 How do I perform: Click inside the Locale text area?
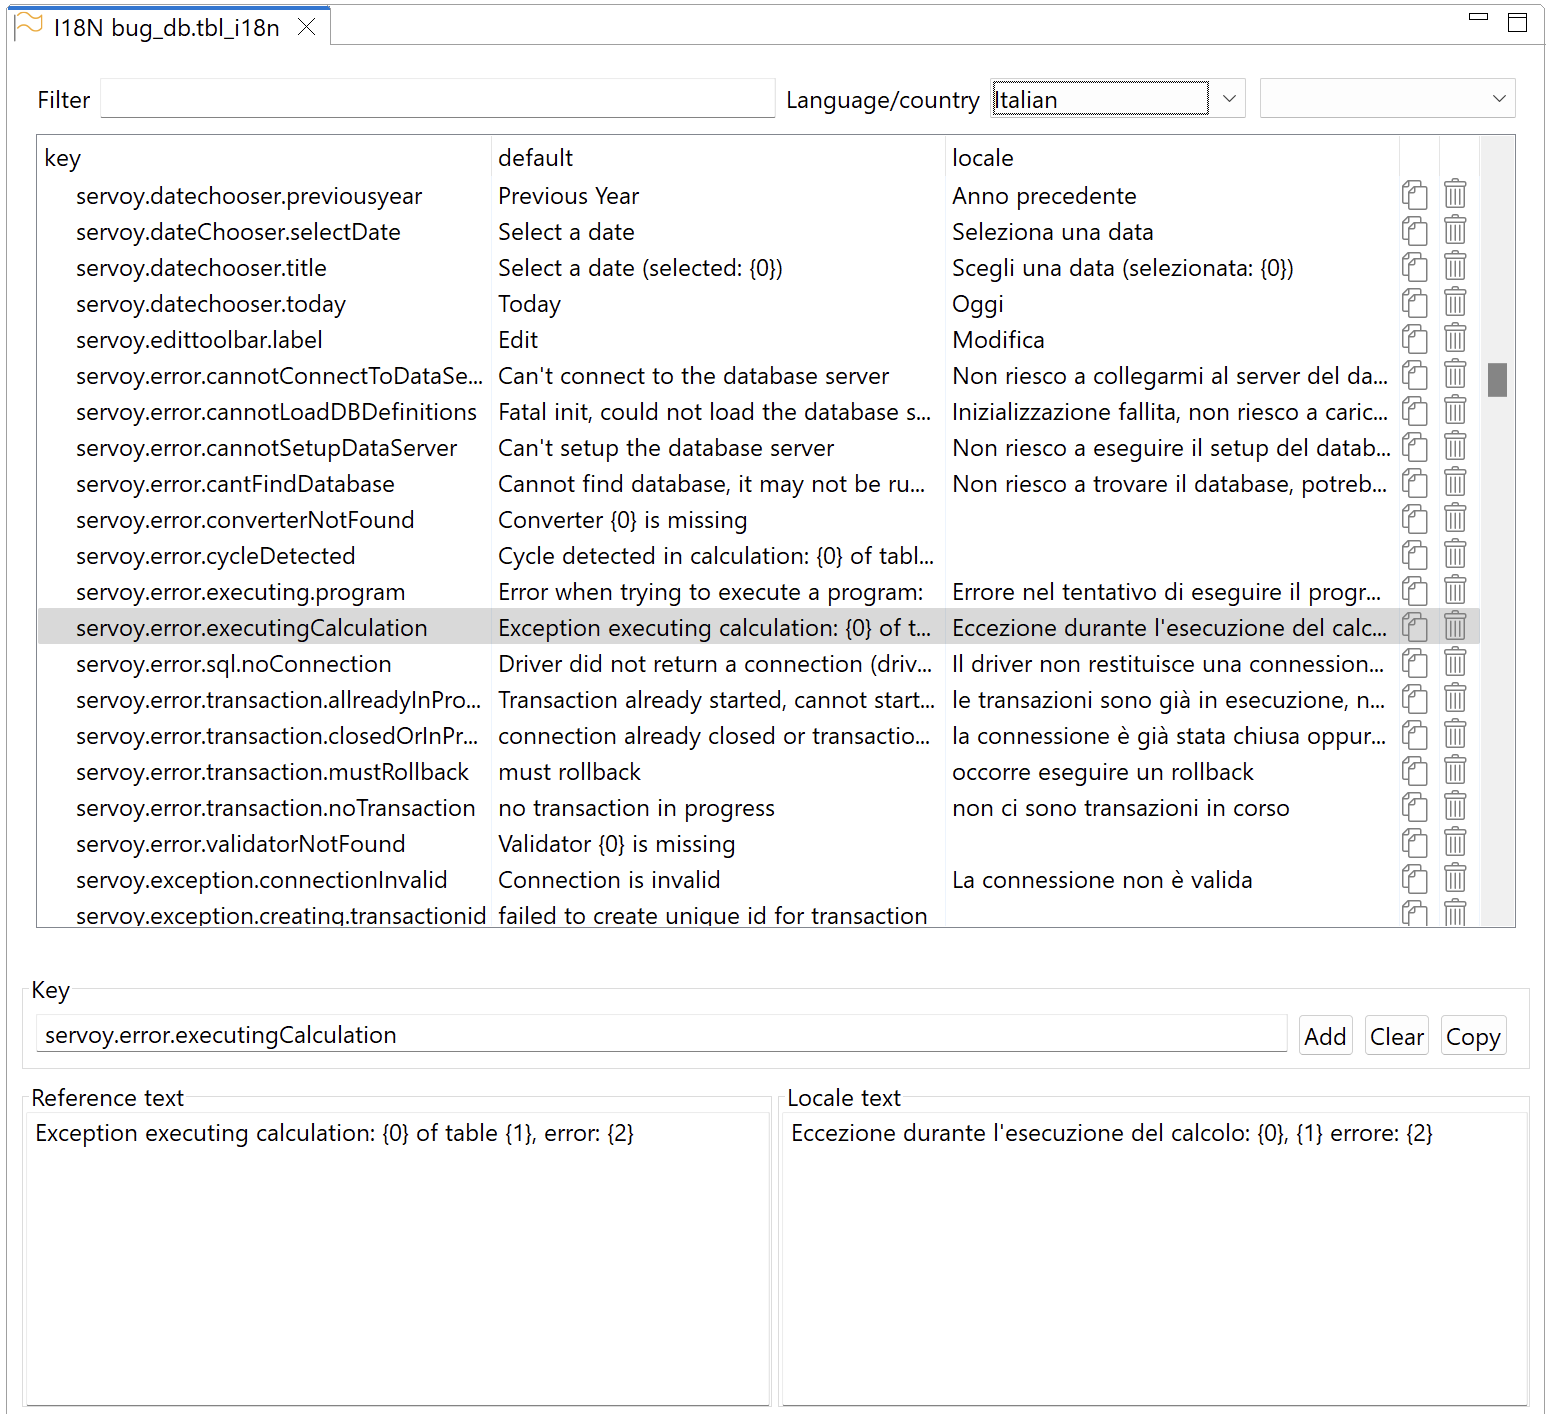(1154, 1259)
